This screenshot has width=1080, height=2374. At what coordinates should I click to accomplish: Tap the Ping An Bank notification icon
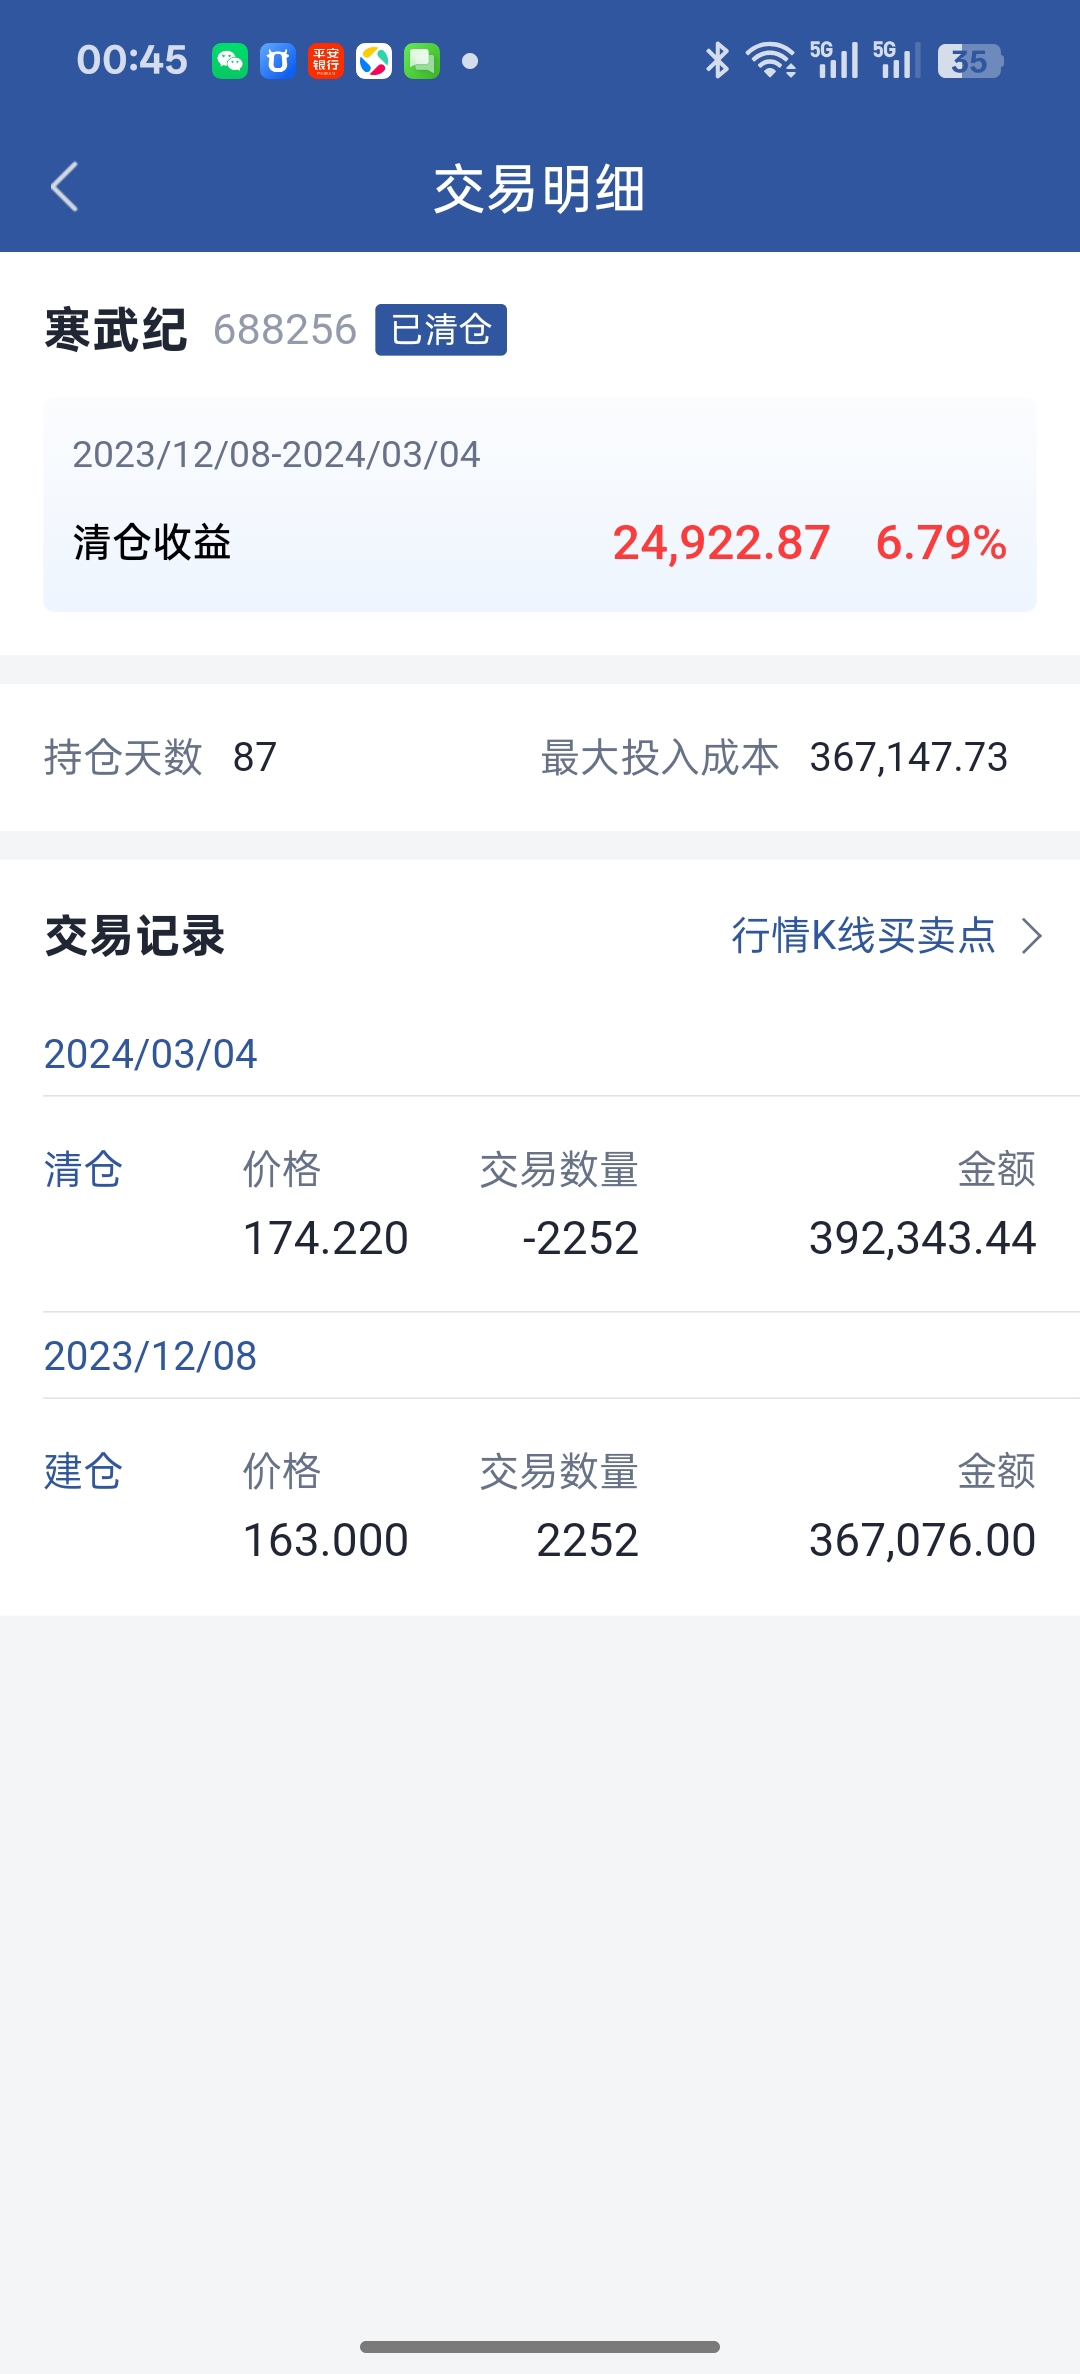(326, 61)
